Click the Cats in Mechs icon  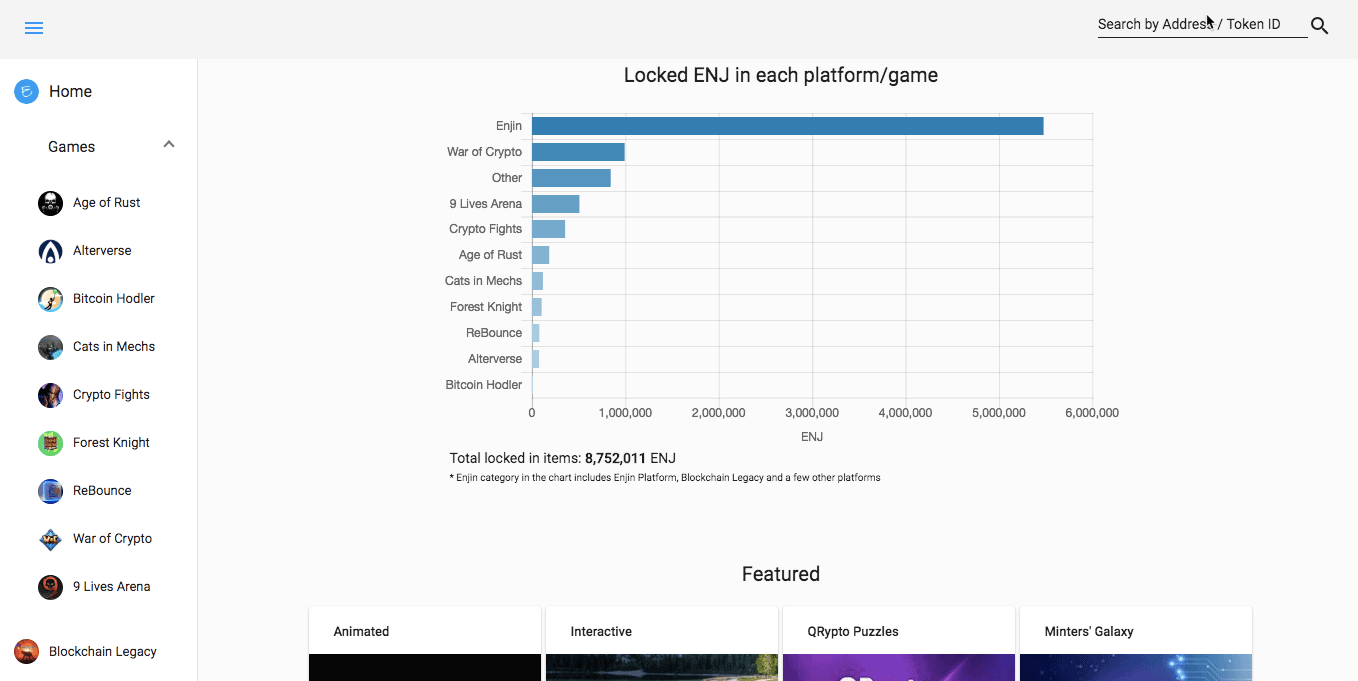[x=50, y=347]
